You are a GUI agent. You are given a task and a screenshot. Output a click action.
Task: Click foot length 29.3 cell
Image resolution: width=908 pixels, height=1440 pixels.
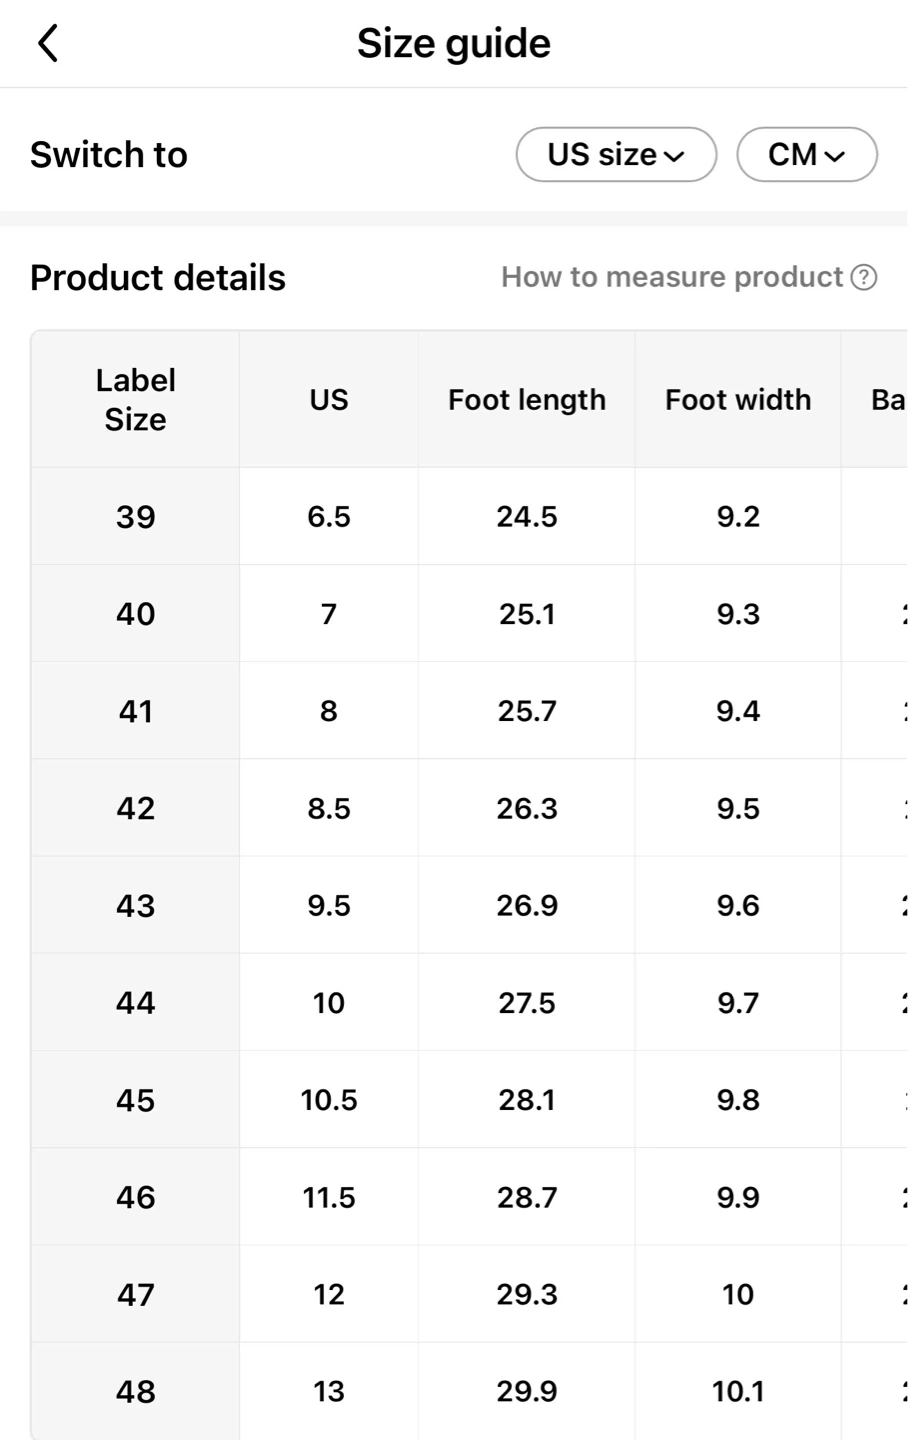(x=526, y=1294)
